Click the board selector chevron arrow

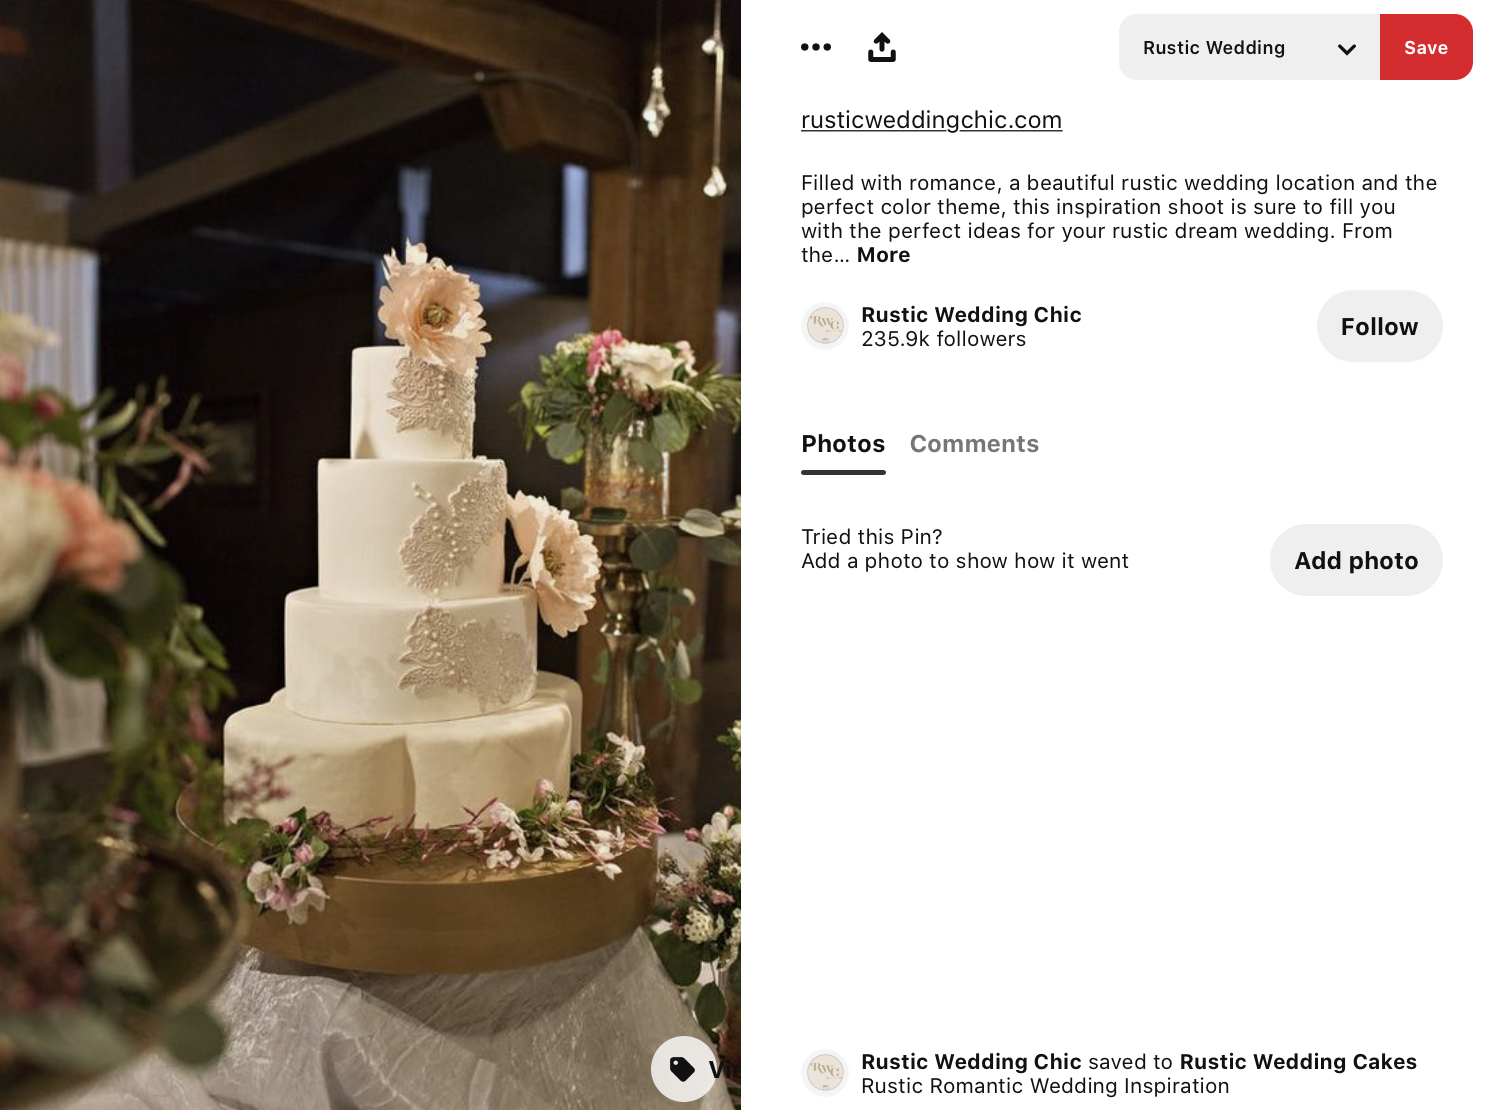pyautogui.click(x=1347, y=49)
